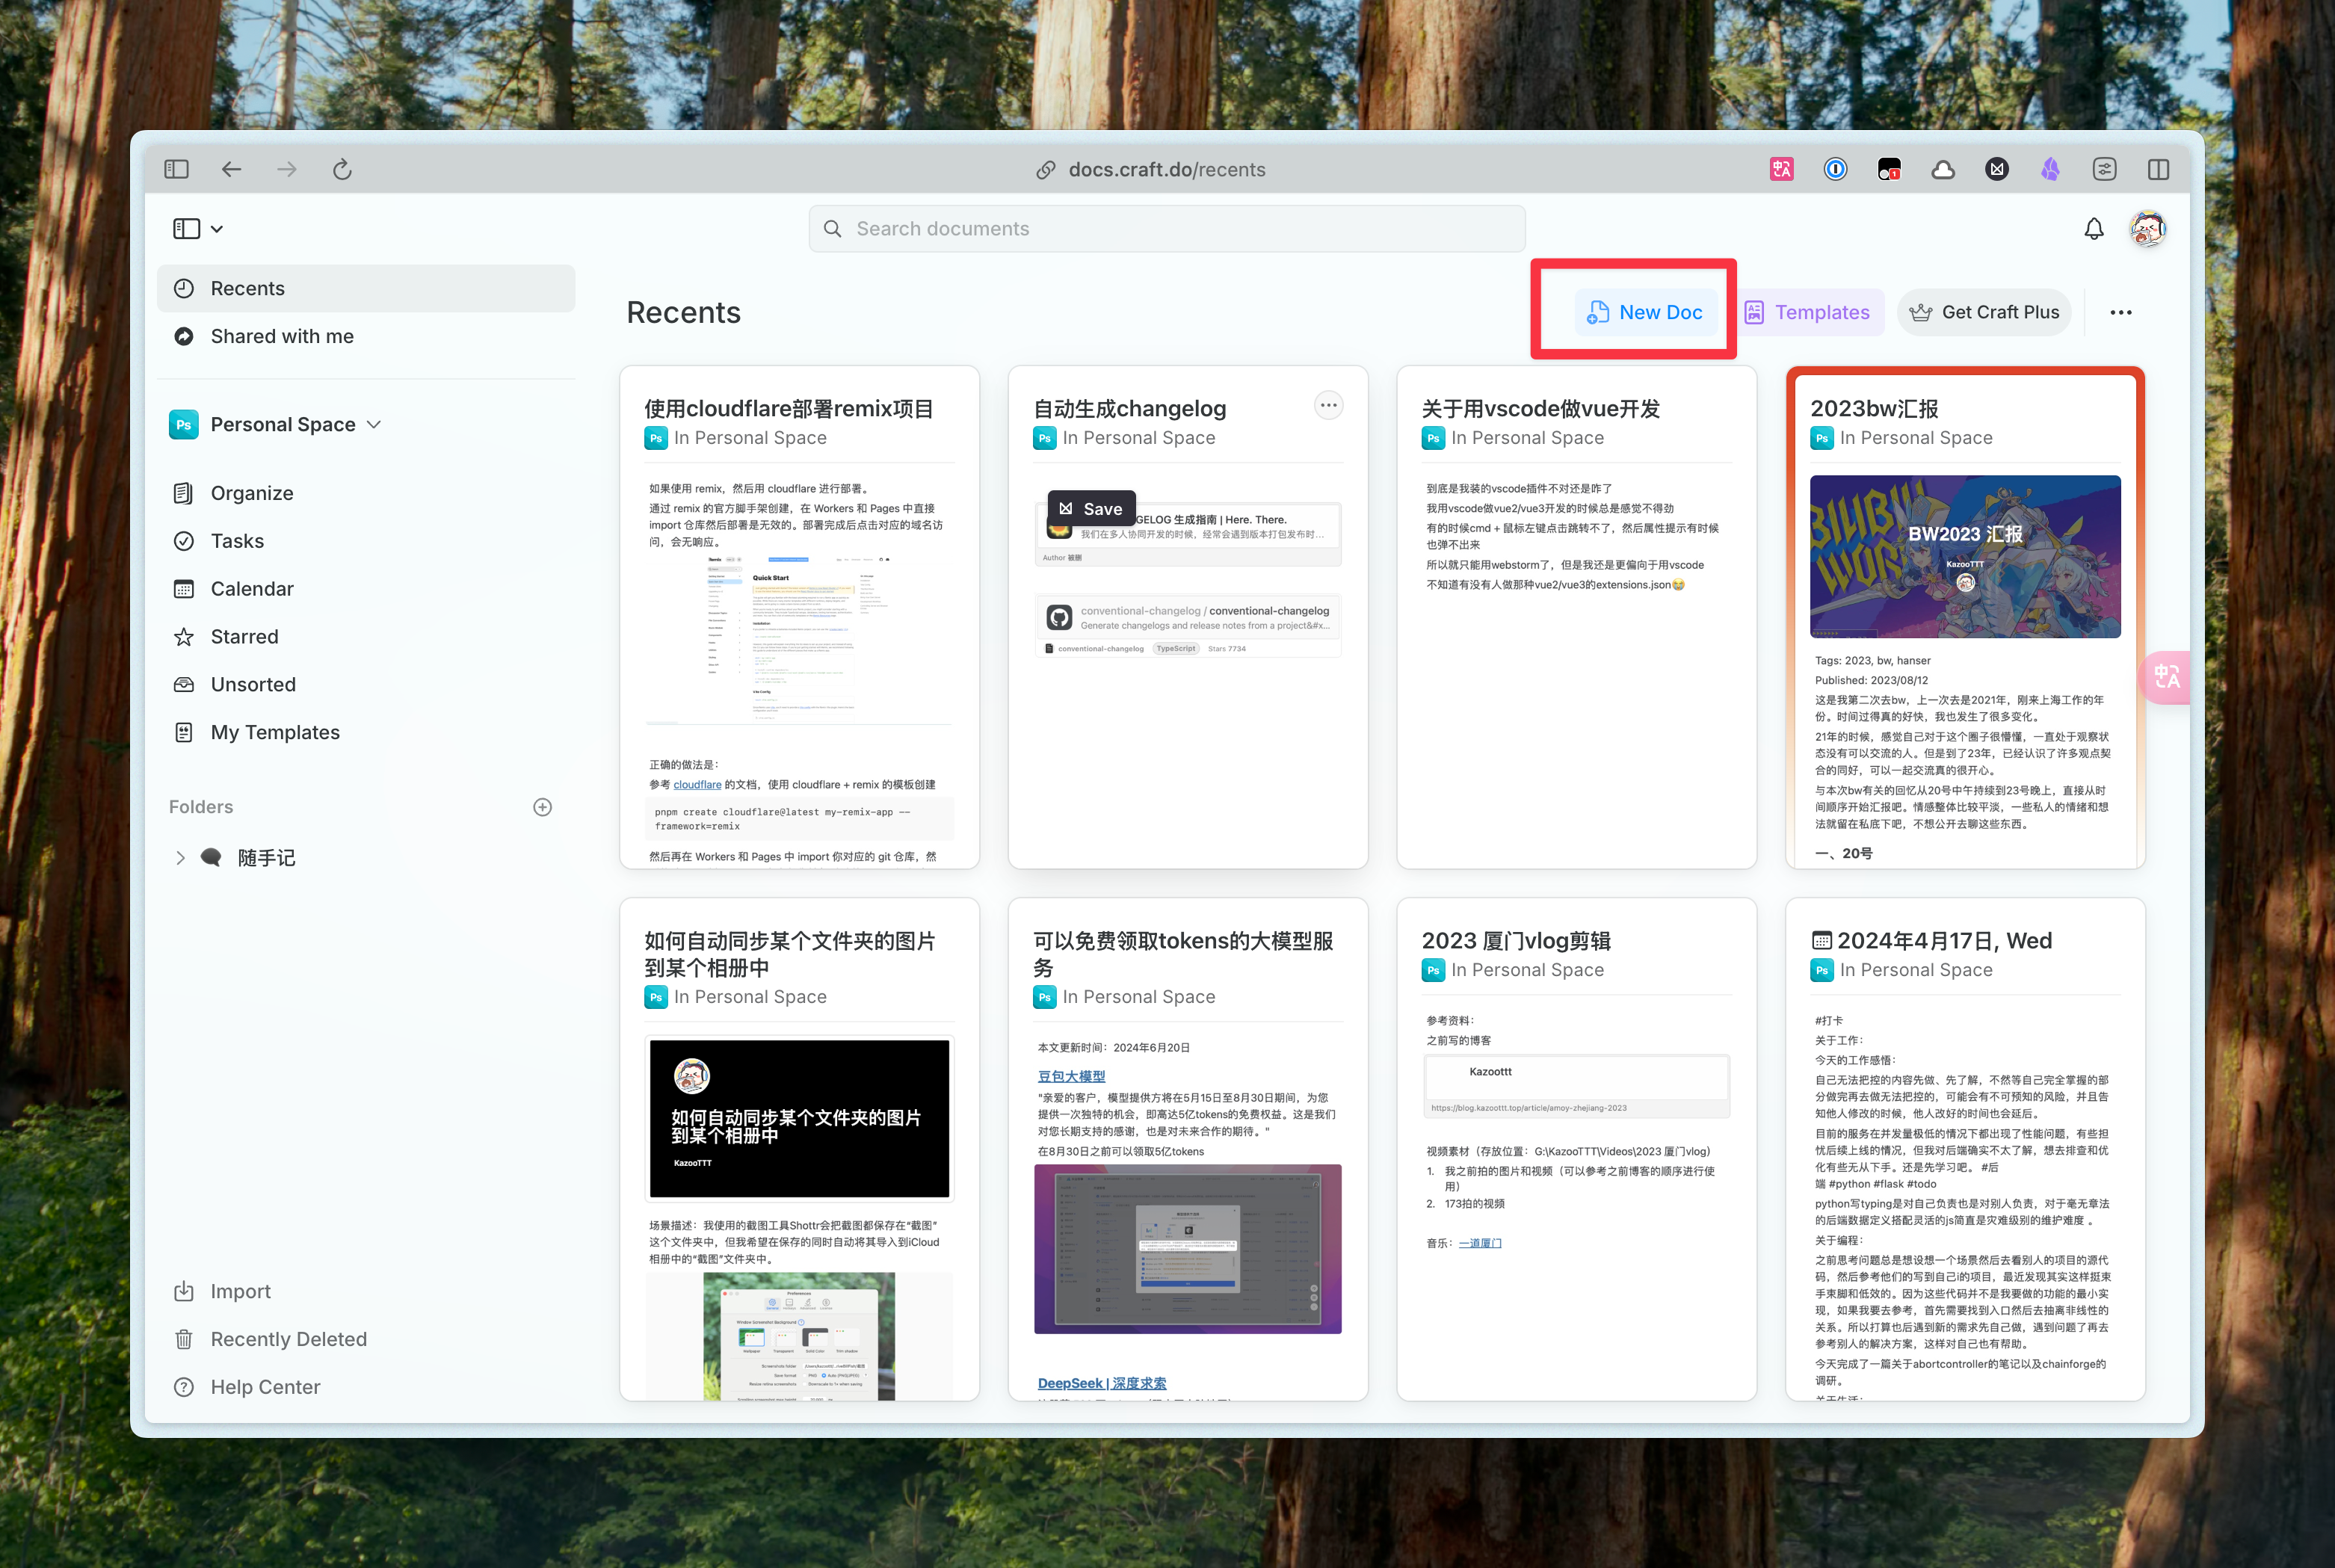
Task: Open Shared with me
Action: tap(366, 336)
